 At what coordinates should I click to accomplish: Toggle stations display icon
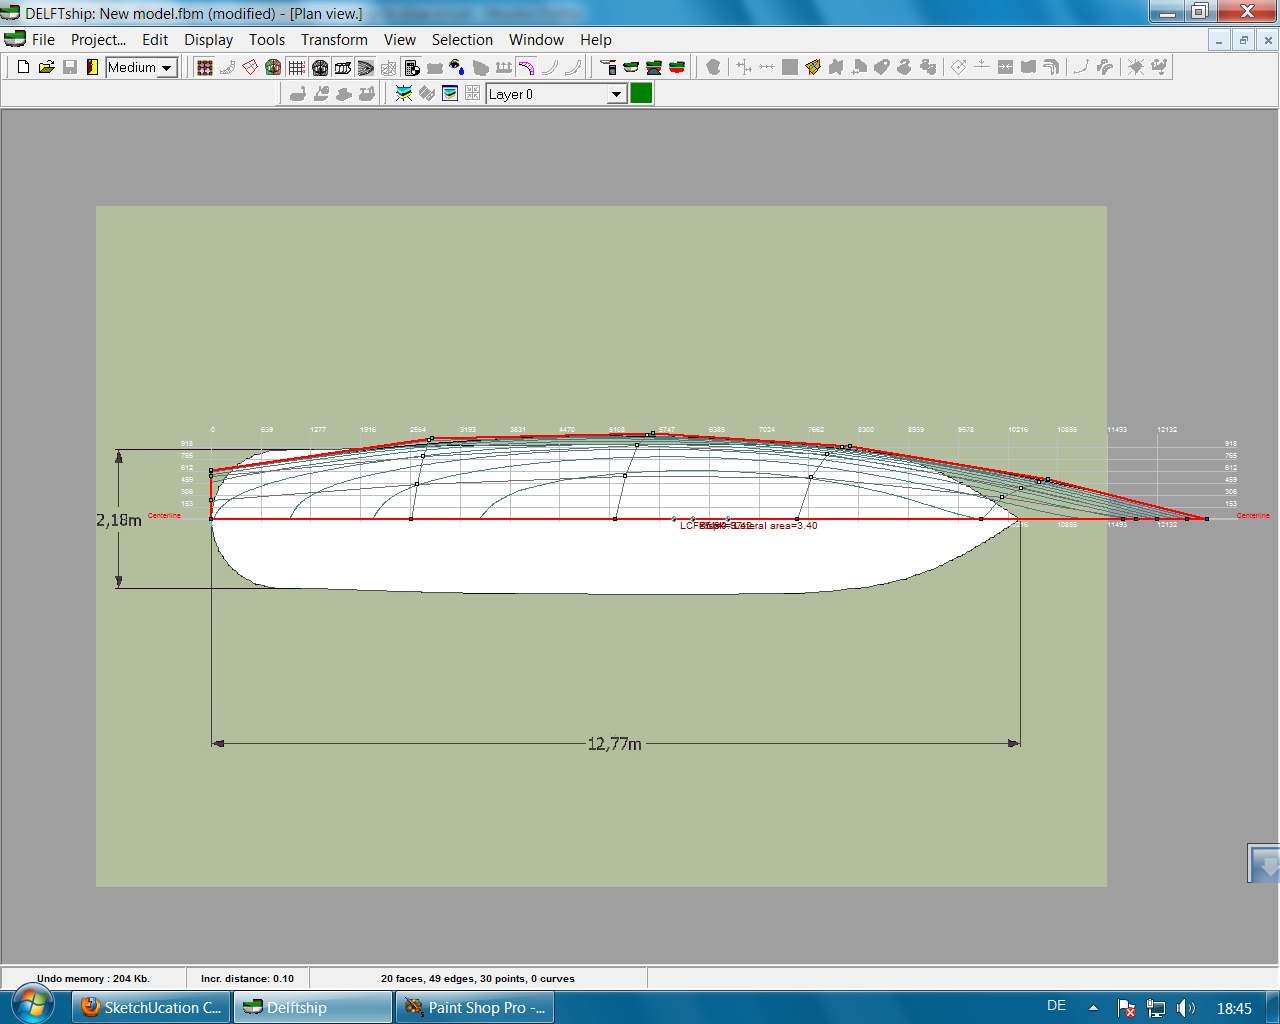click(x=320, y=67)
